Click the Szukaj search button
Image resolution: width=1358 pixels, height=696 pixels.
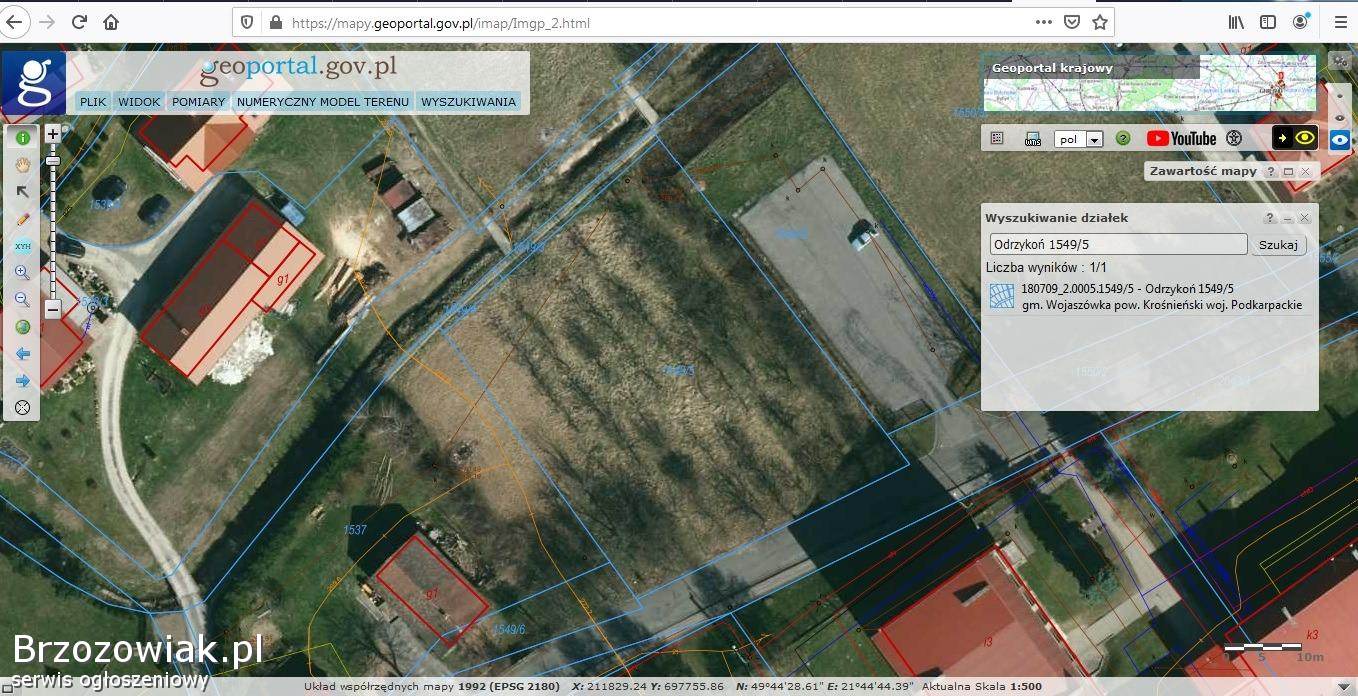coord(1278,245)
